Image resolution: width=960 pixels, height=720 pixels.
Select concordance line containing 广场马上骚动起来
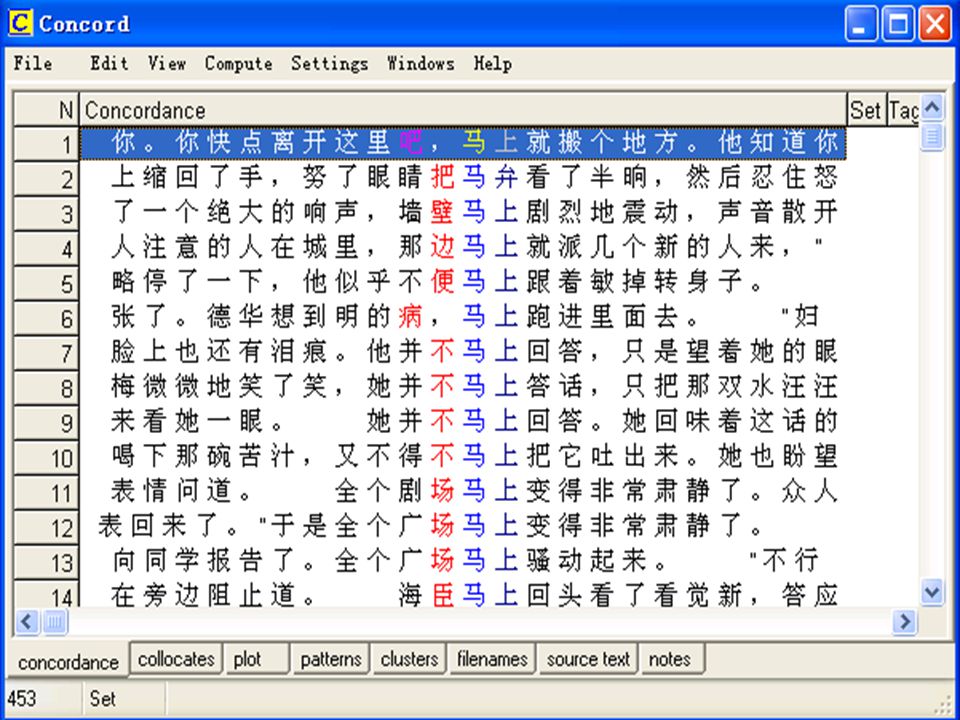pos(463,562)
